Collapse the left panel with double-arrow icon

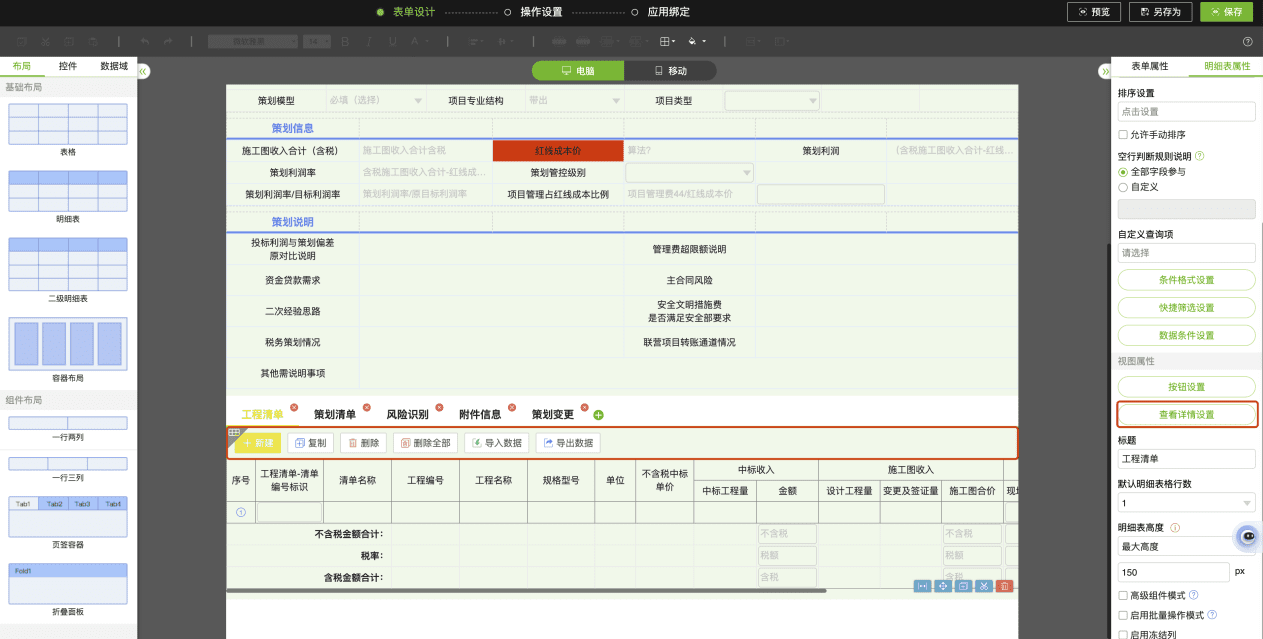143,71
